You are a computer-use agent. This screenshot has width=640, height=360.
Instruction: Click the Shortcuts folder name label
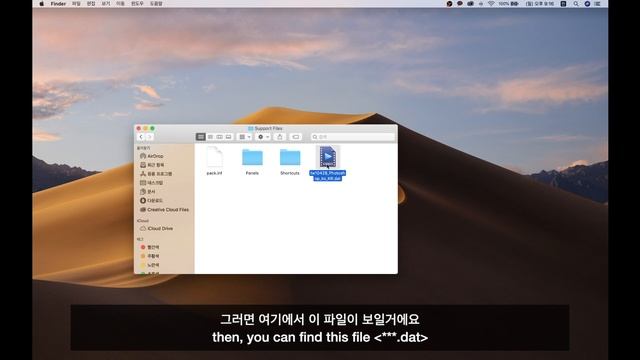click(290, 173)
